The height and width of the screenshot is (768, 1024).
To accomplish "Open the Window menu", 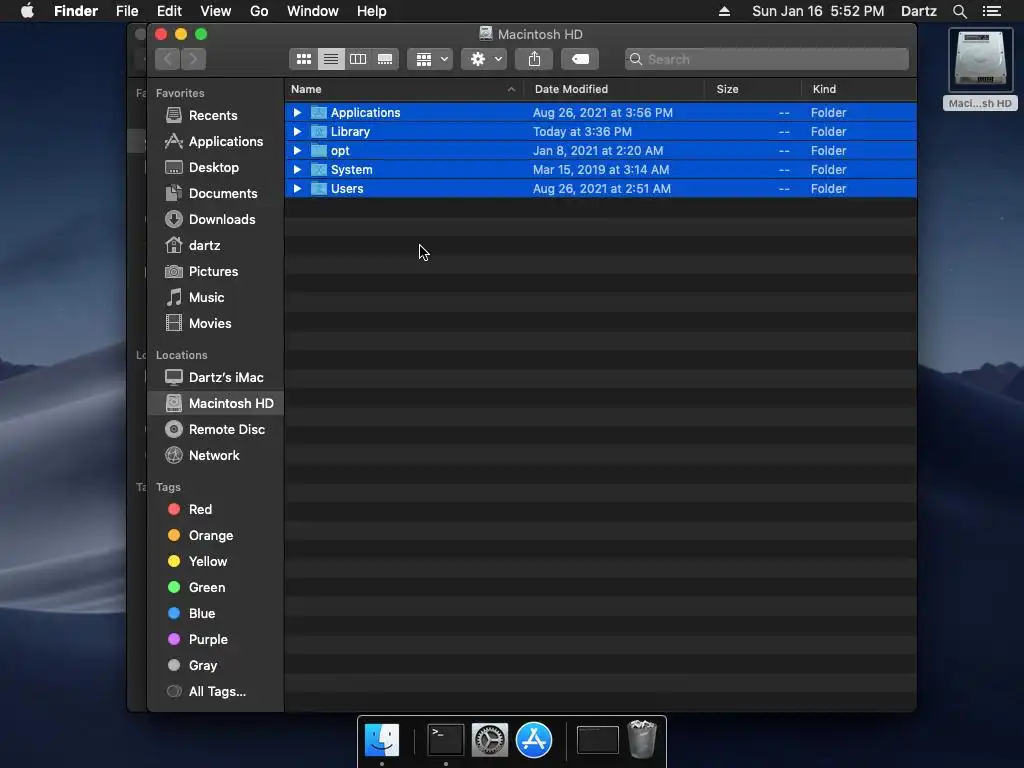I will point(313,11).
